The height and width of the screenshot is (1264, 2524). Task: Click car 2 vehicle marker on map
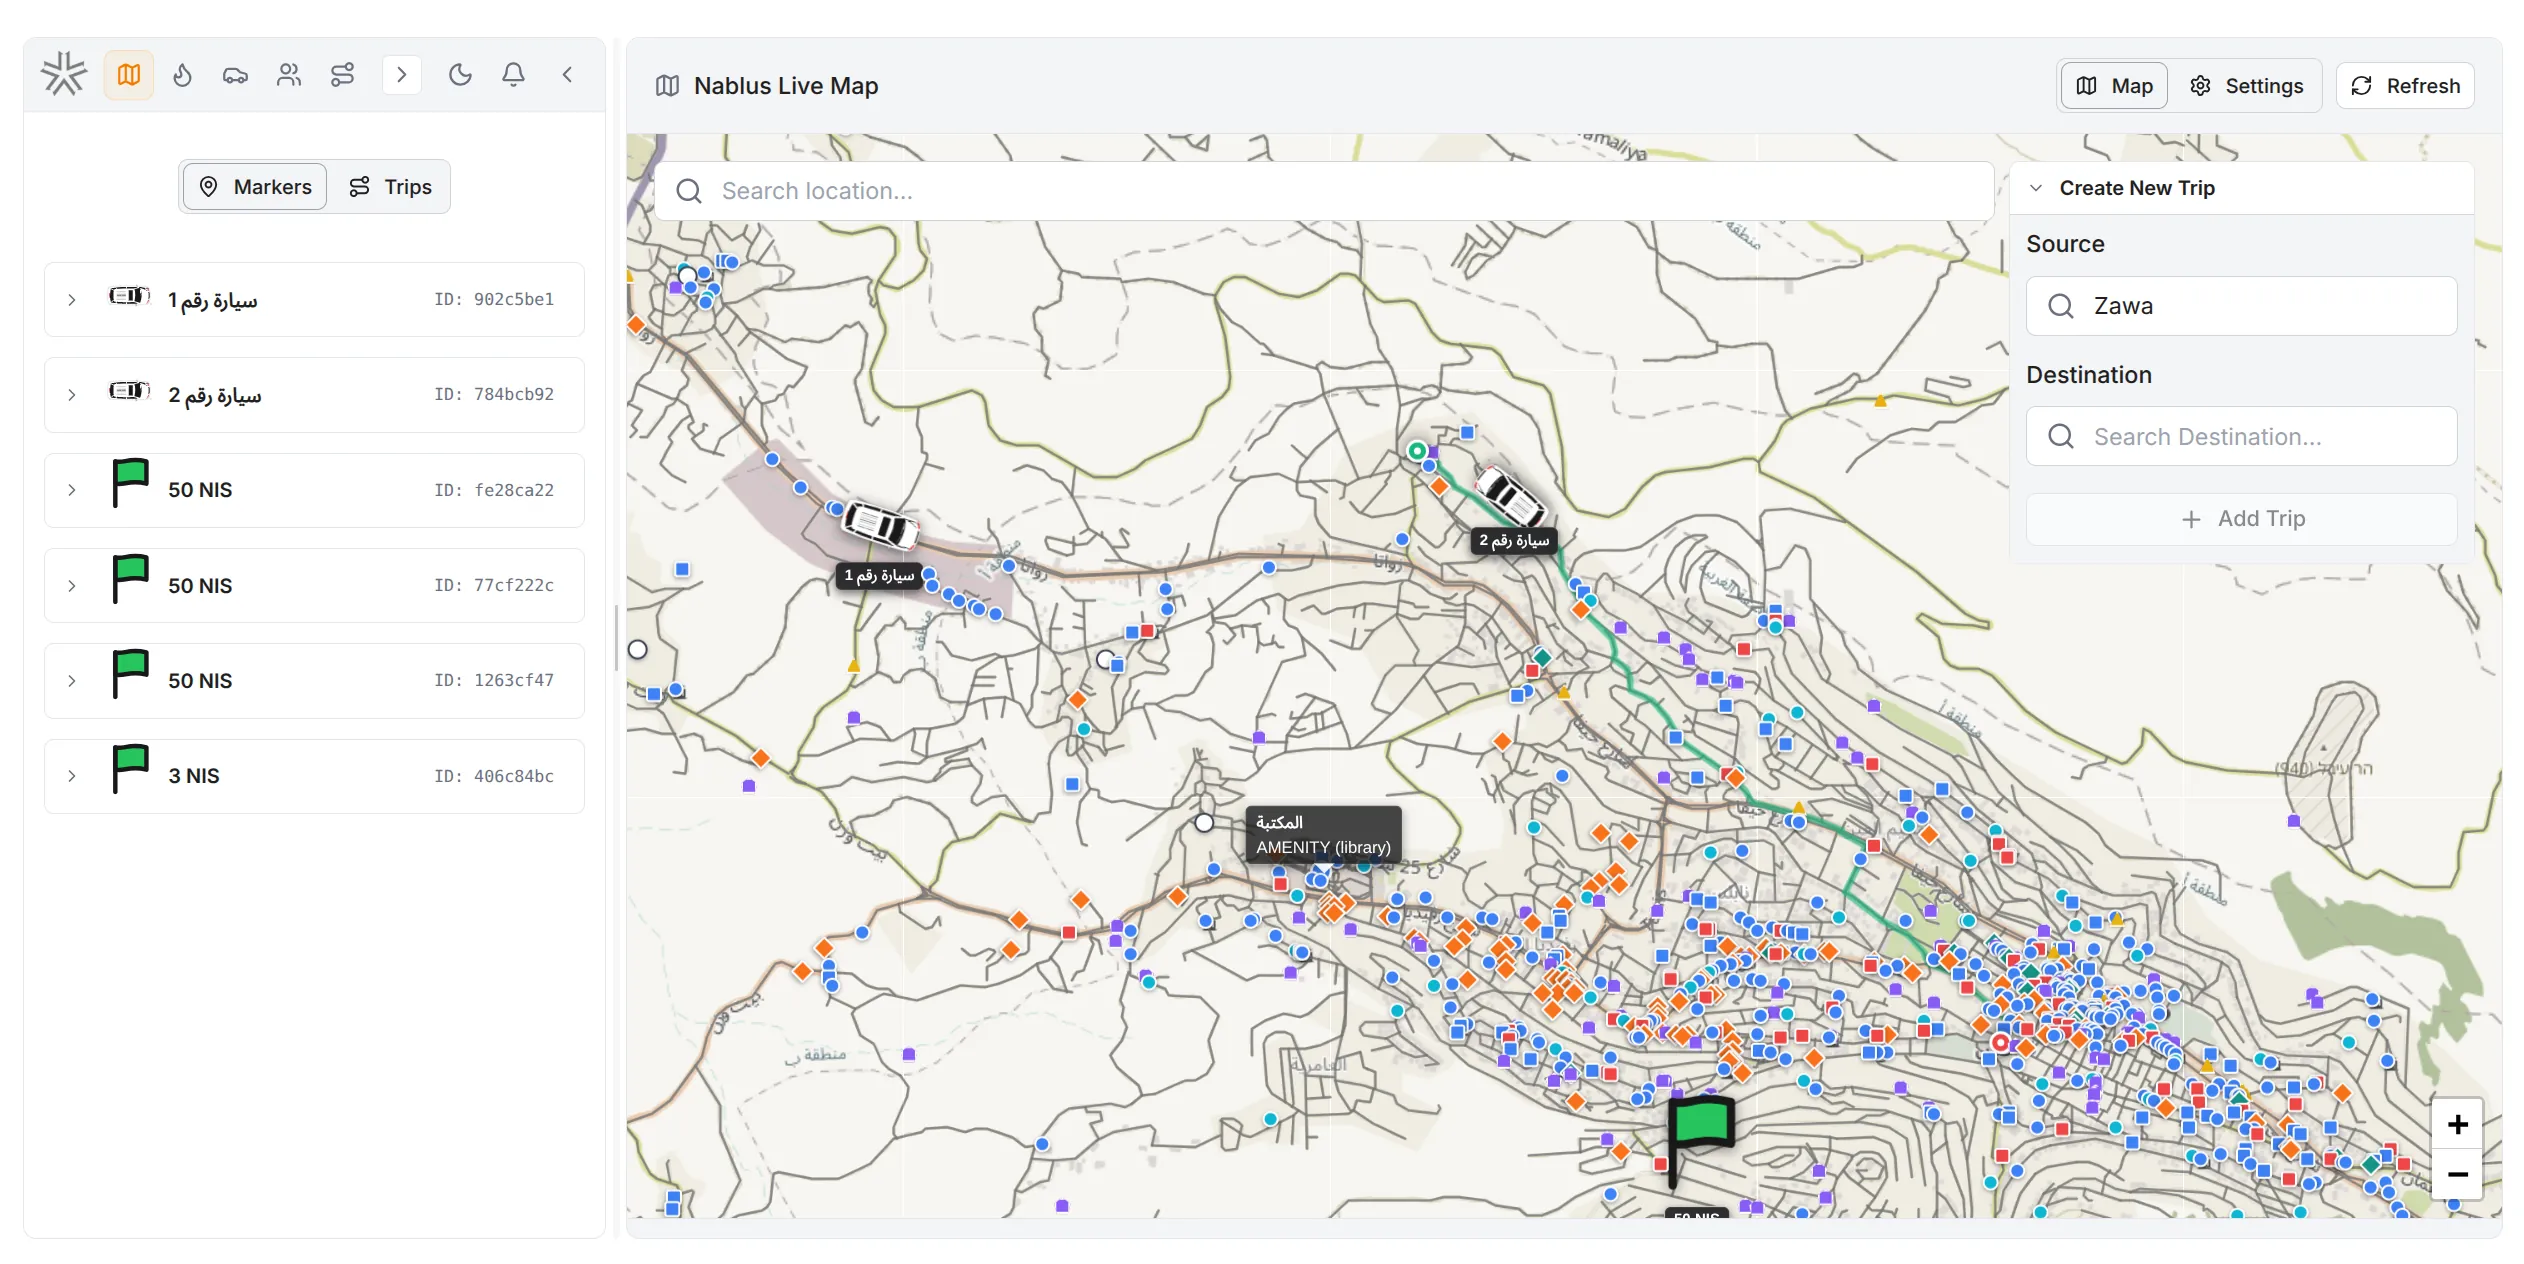coord(1511,496)
